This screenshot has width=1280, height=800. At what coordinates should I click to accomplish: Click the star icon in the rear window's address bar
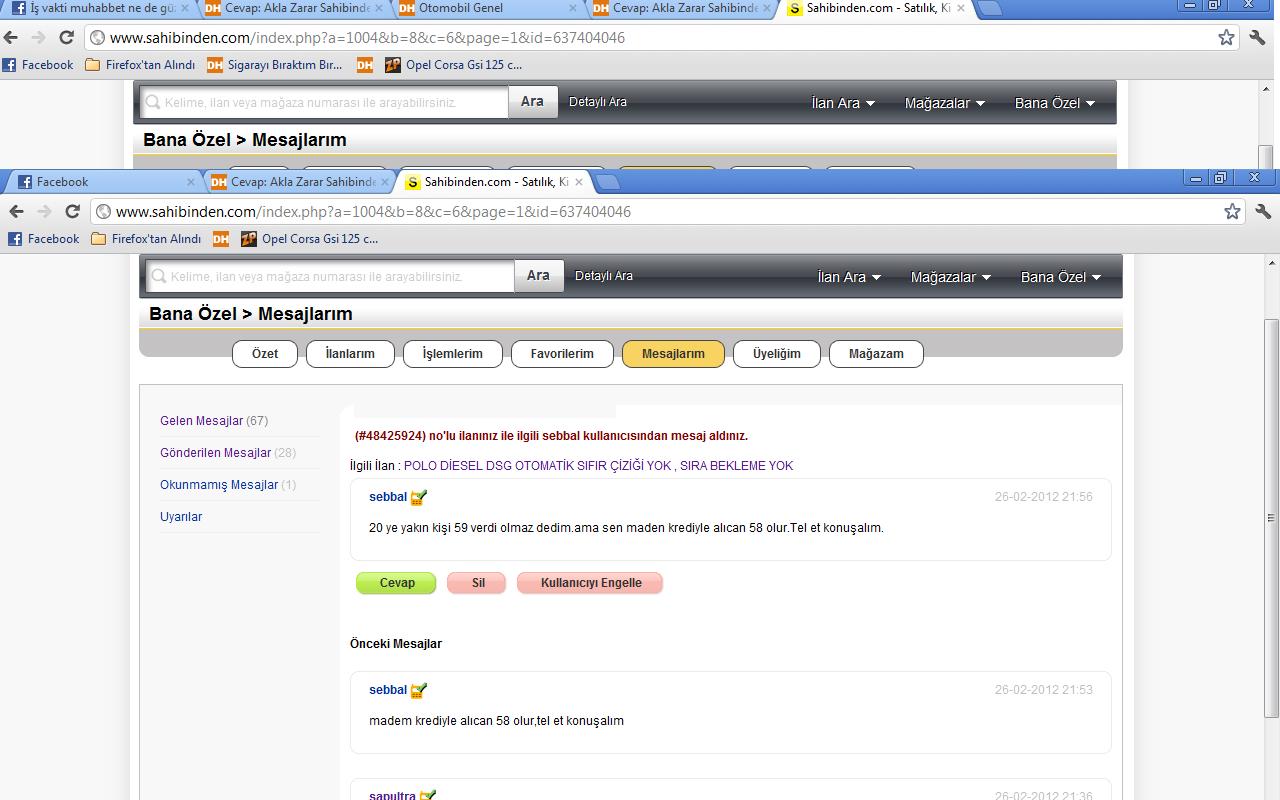coord(1226,37)
